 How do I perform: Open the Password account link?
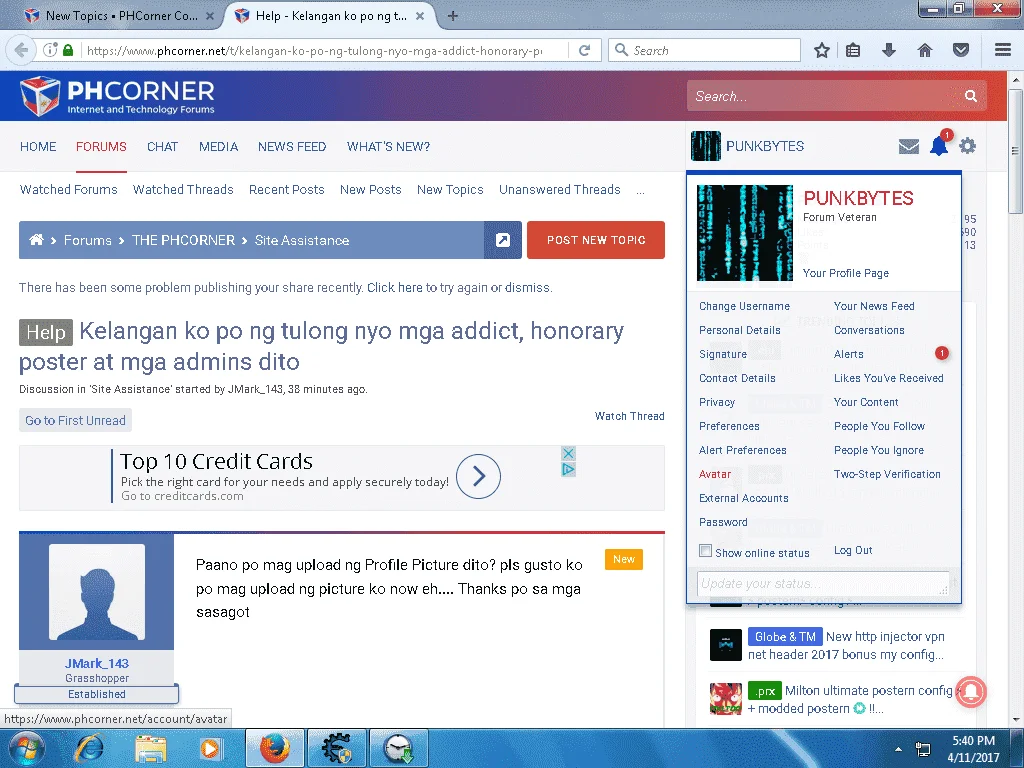pos(723,522)
